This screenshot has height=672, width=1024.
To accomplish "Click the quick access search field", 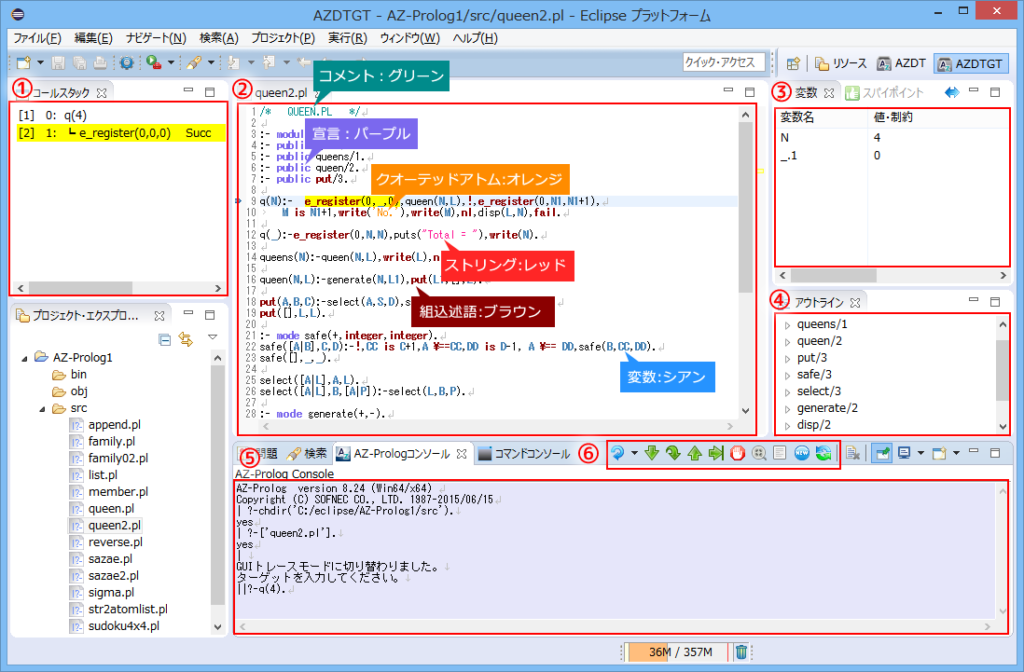I will pos(722,63).
